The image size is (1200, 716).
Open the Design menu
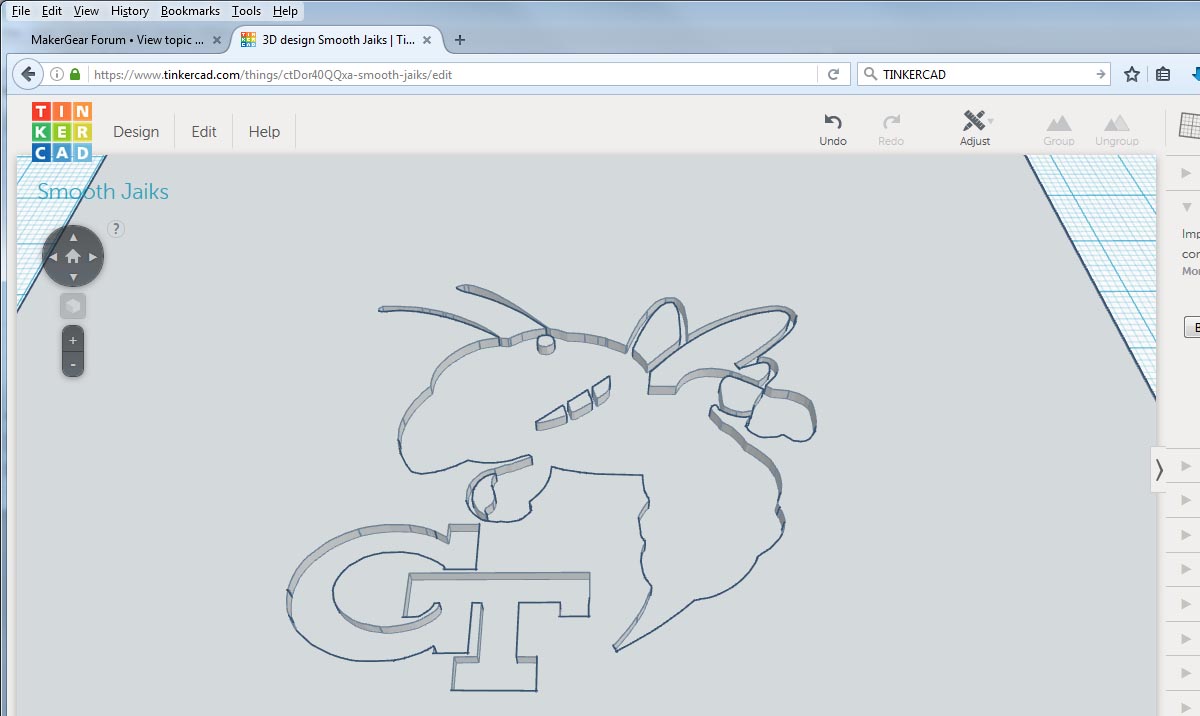[x=136, y=132]
